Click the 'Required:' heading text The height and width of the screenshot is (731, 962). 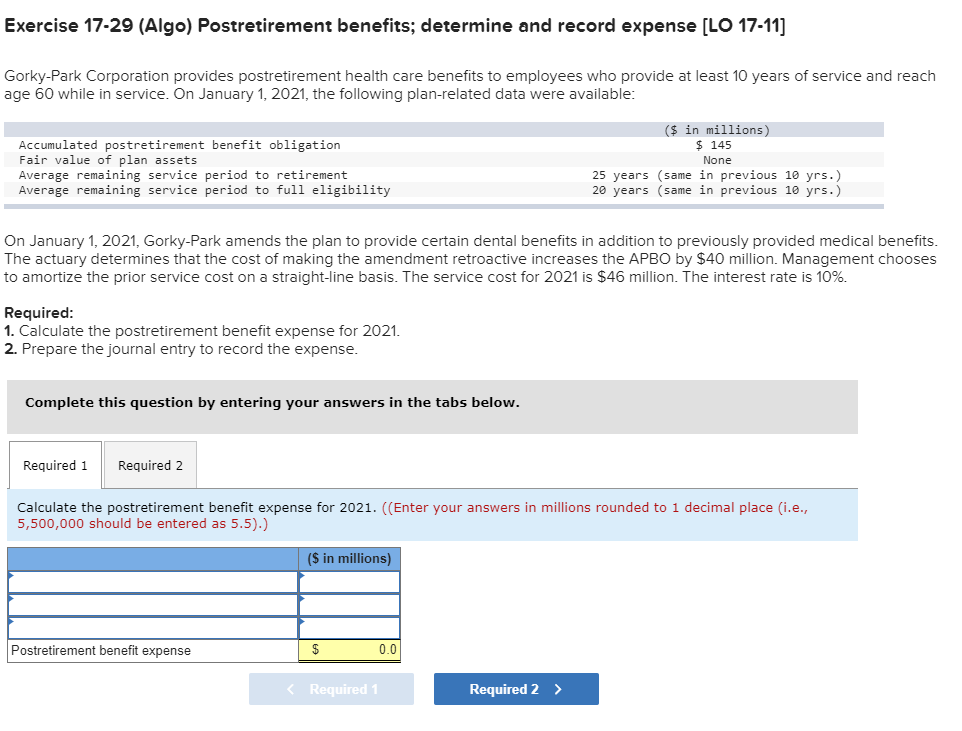39,312
